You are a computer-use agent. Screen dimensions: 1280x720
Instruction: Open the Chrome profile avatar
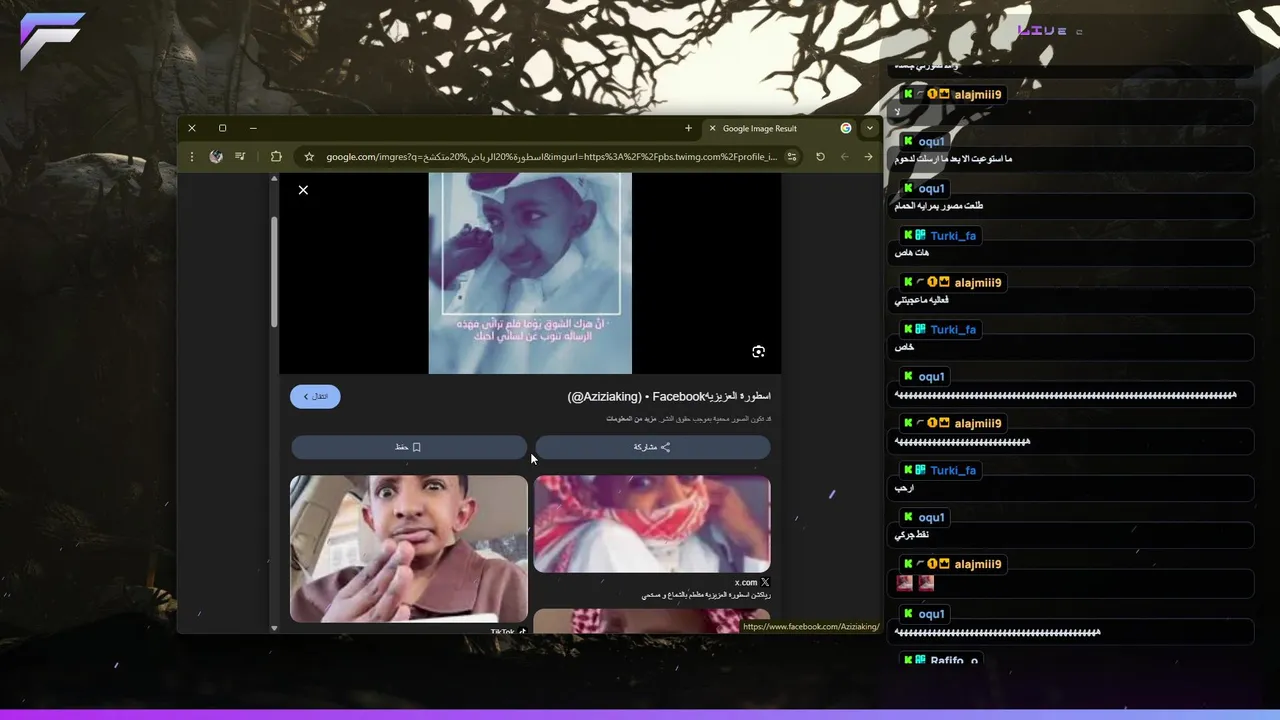click(216, 157)
